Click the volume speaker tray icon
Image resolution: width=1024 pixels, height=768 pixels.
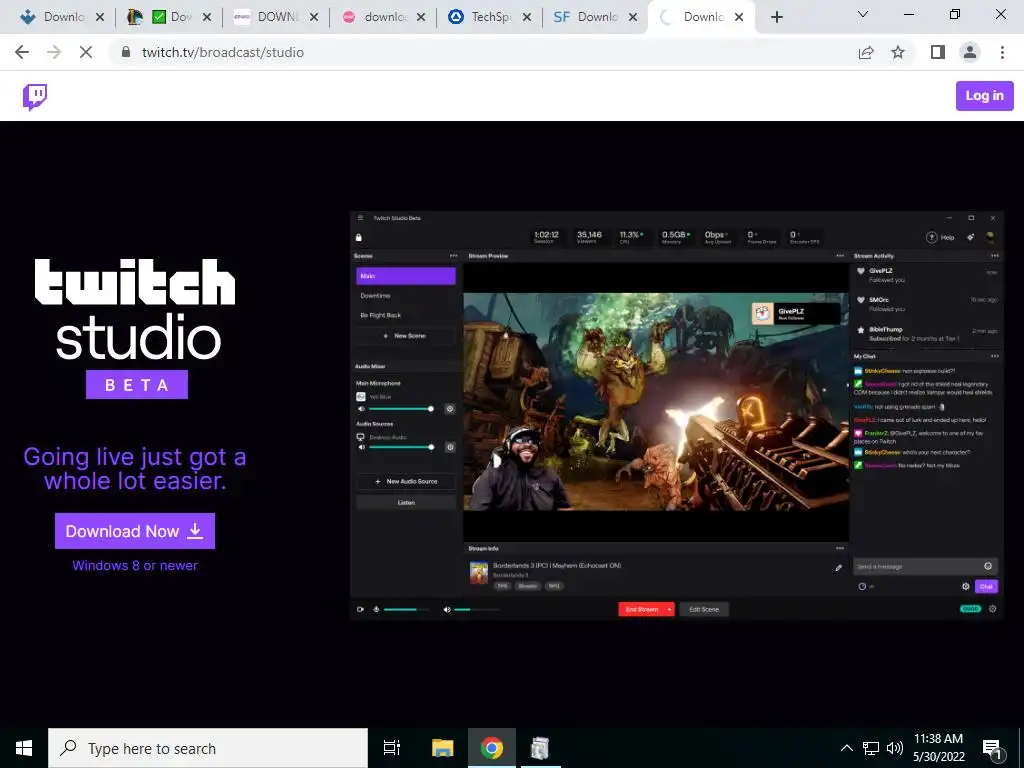895,748
